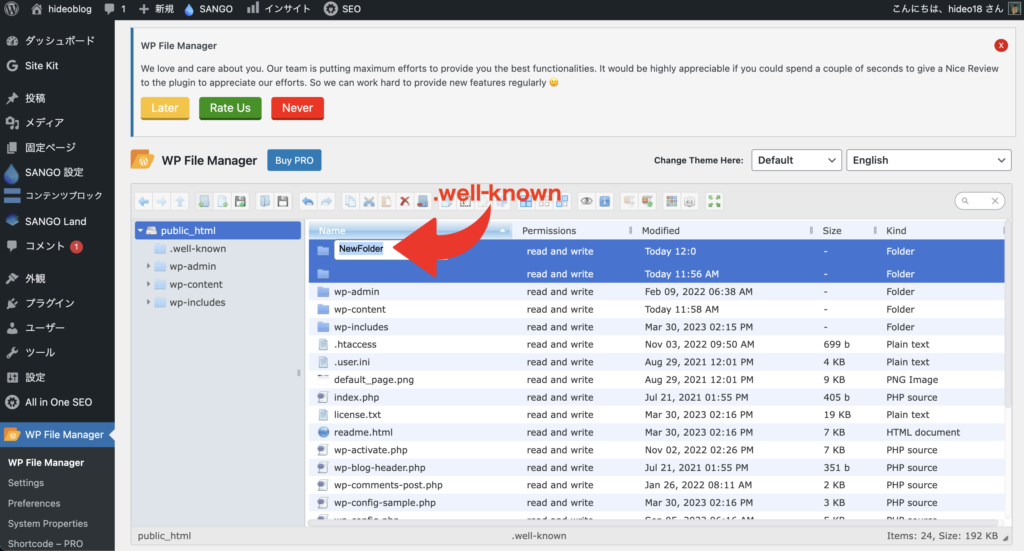Click the Preview eye icon
The height and width of the screenshot is (551, 1024).
coord(586,201)
